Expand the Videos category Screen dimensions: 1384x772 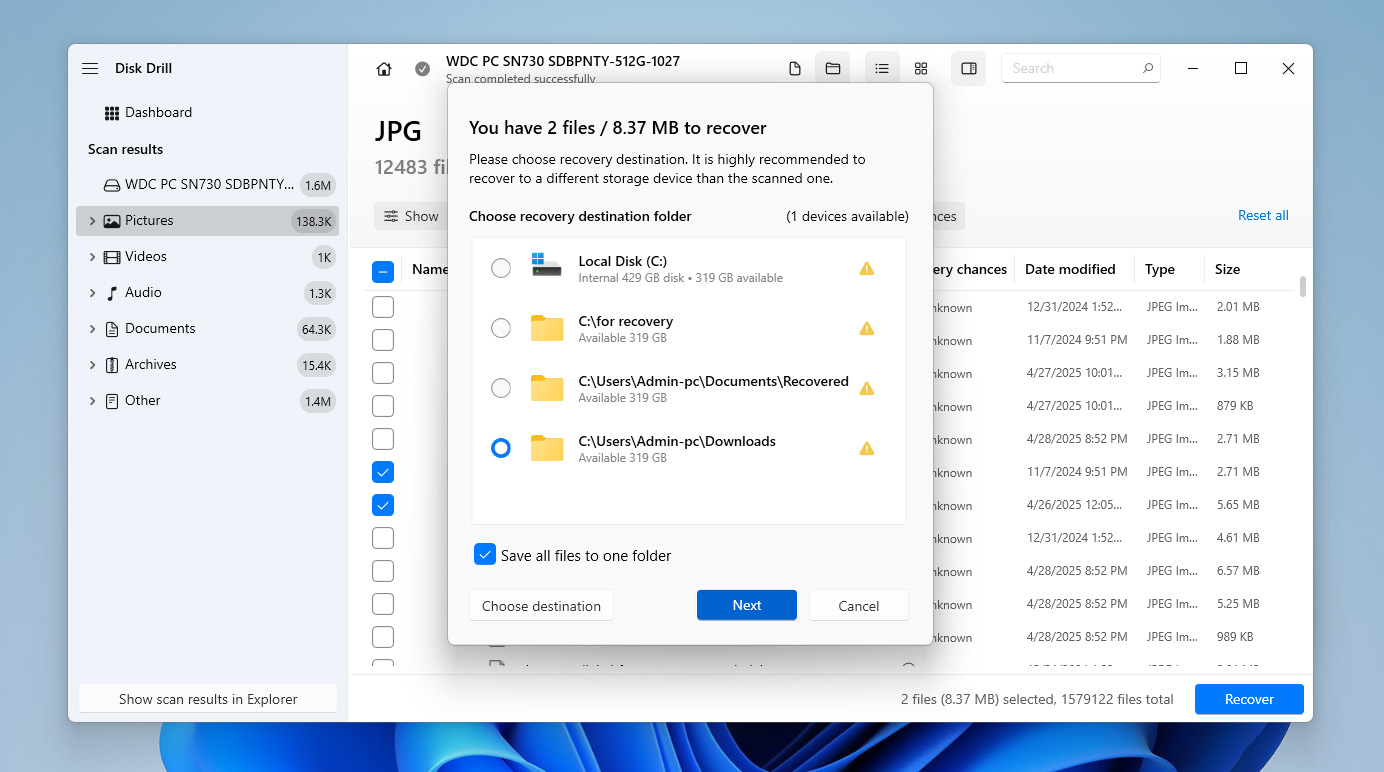click(x=92, y=257)
